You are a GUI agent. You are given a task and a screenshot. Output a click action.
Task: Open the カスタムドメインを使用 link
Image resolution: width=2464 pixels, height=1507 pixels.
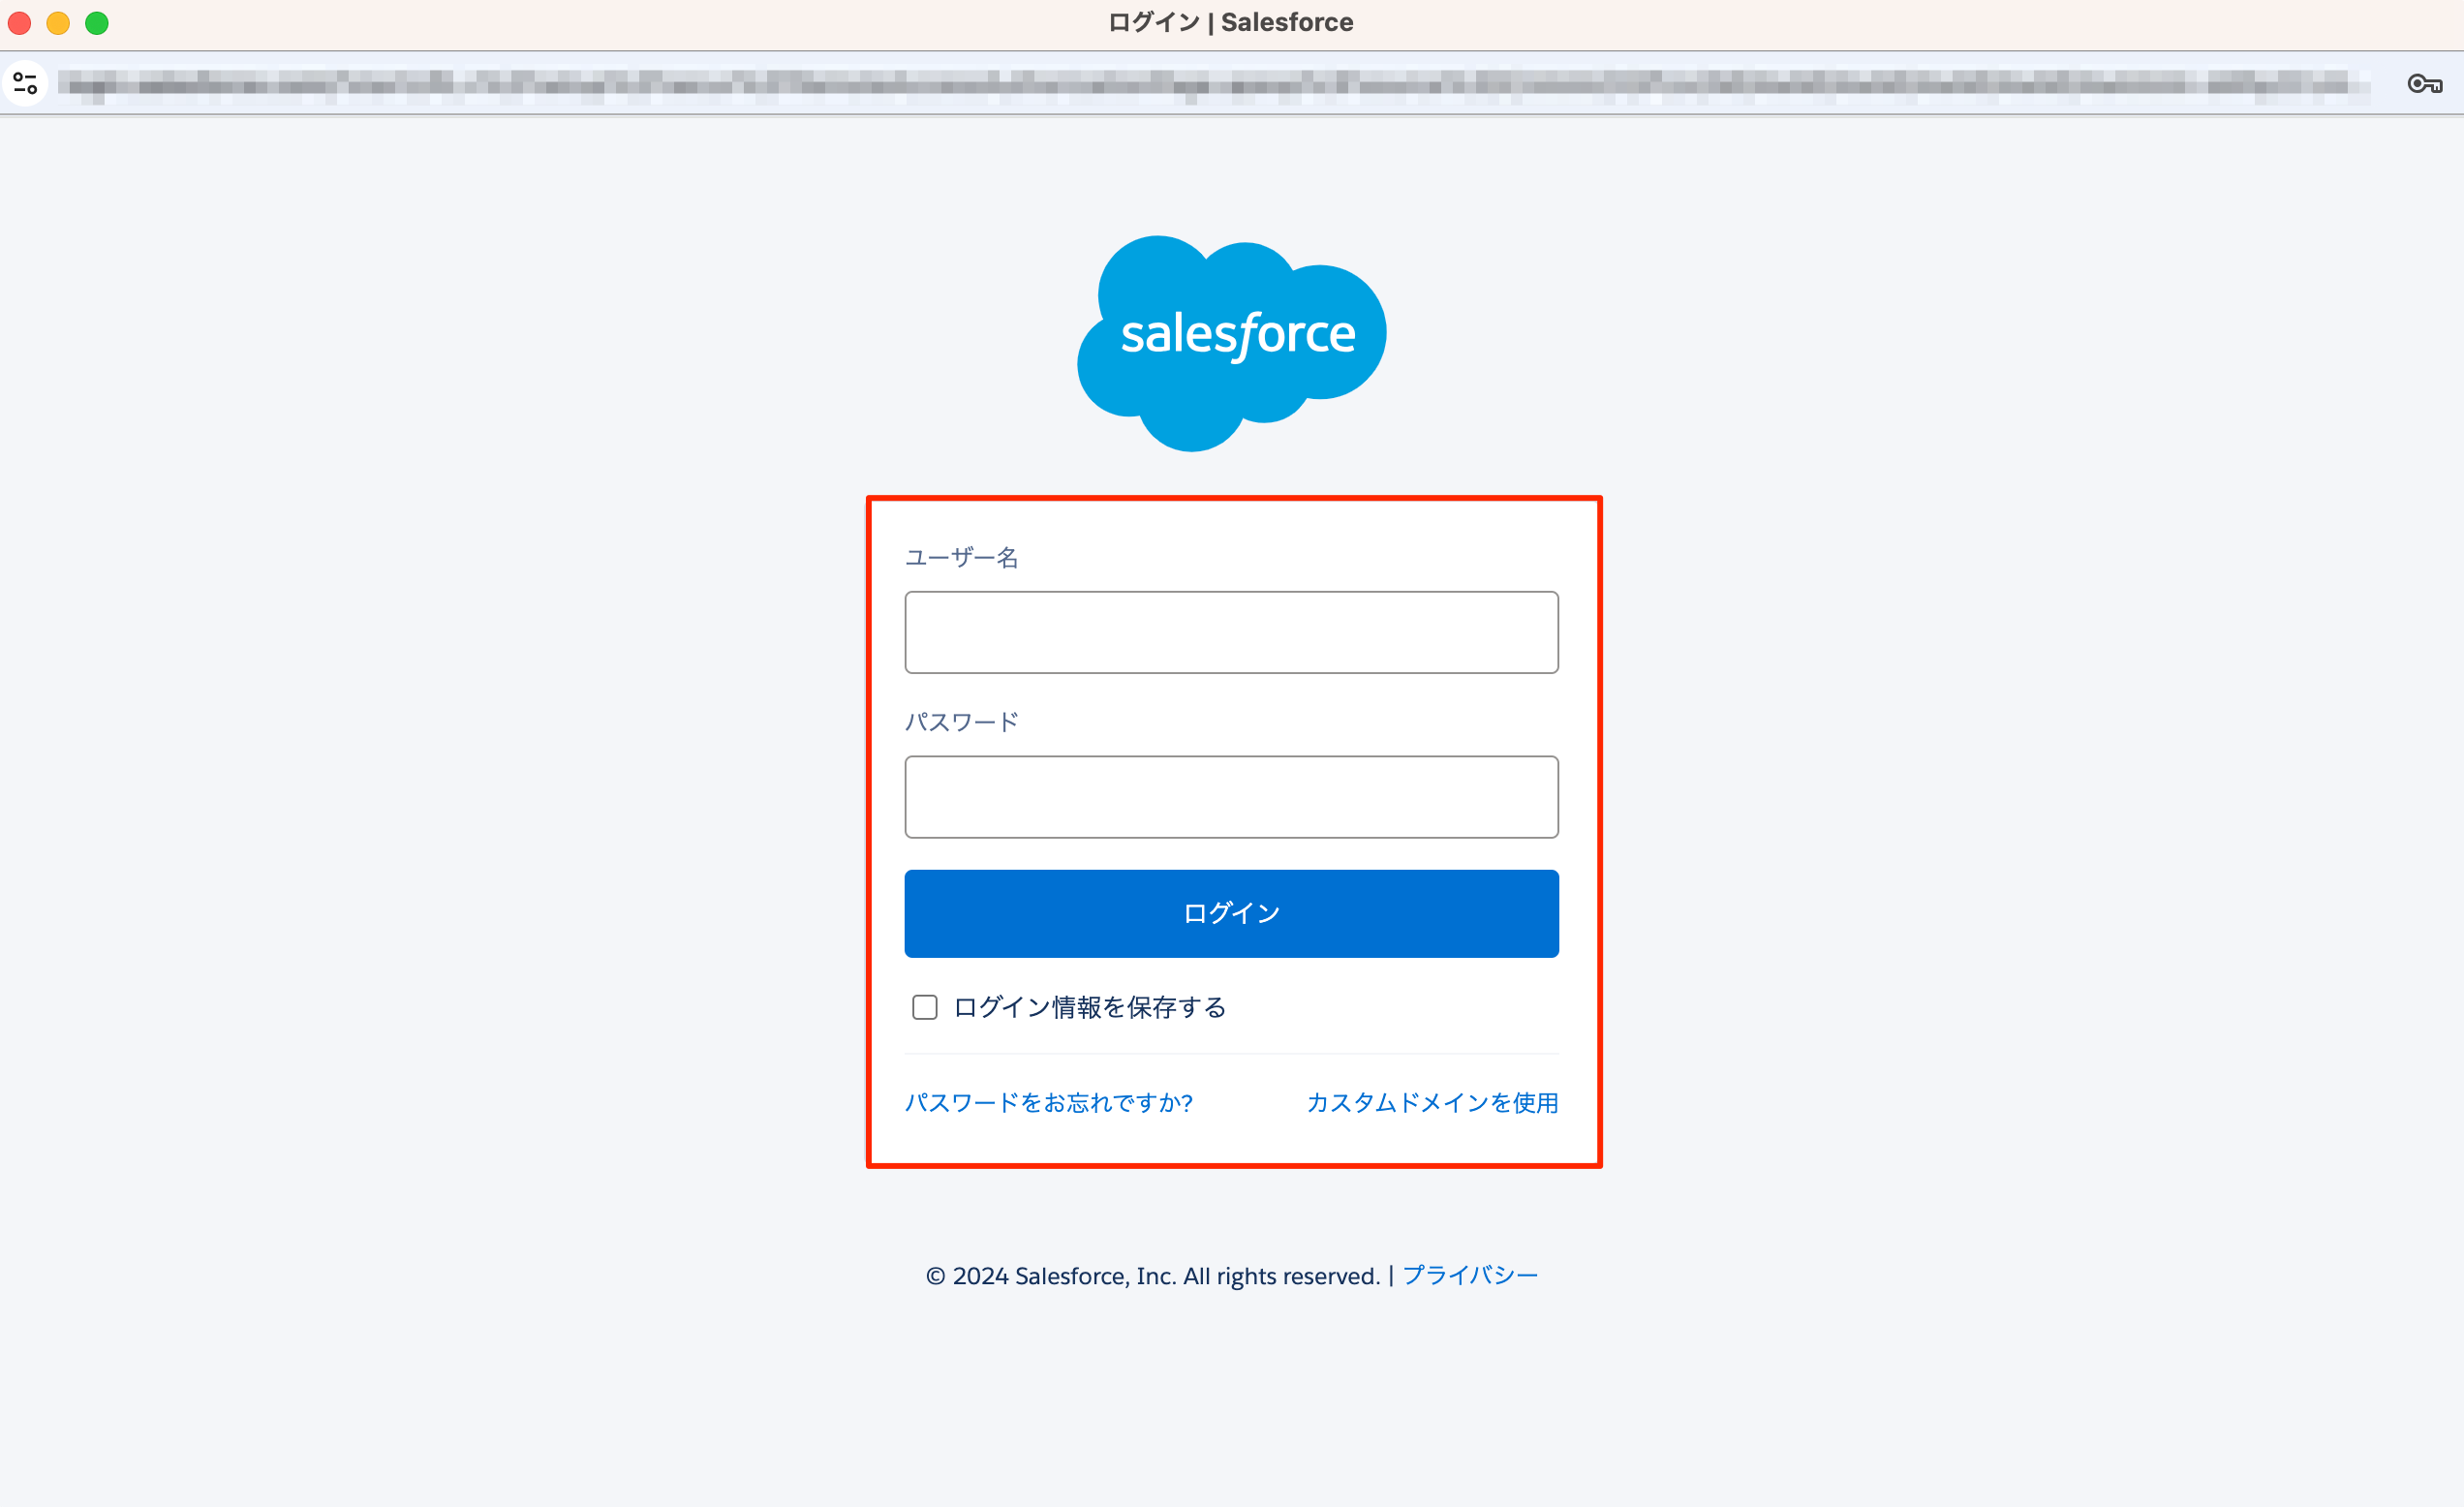coord(1432,1102)
